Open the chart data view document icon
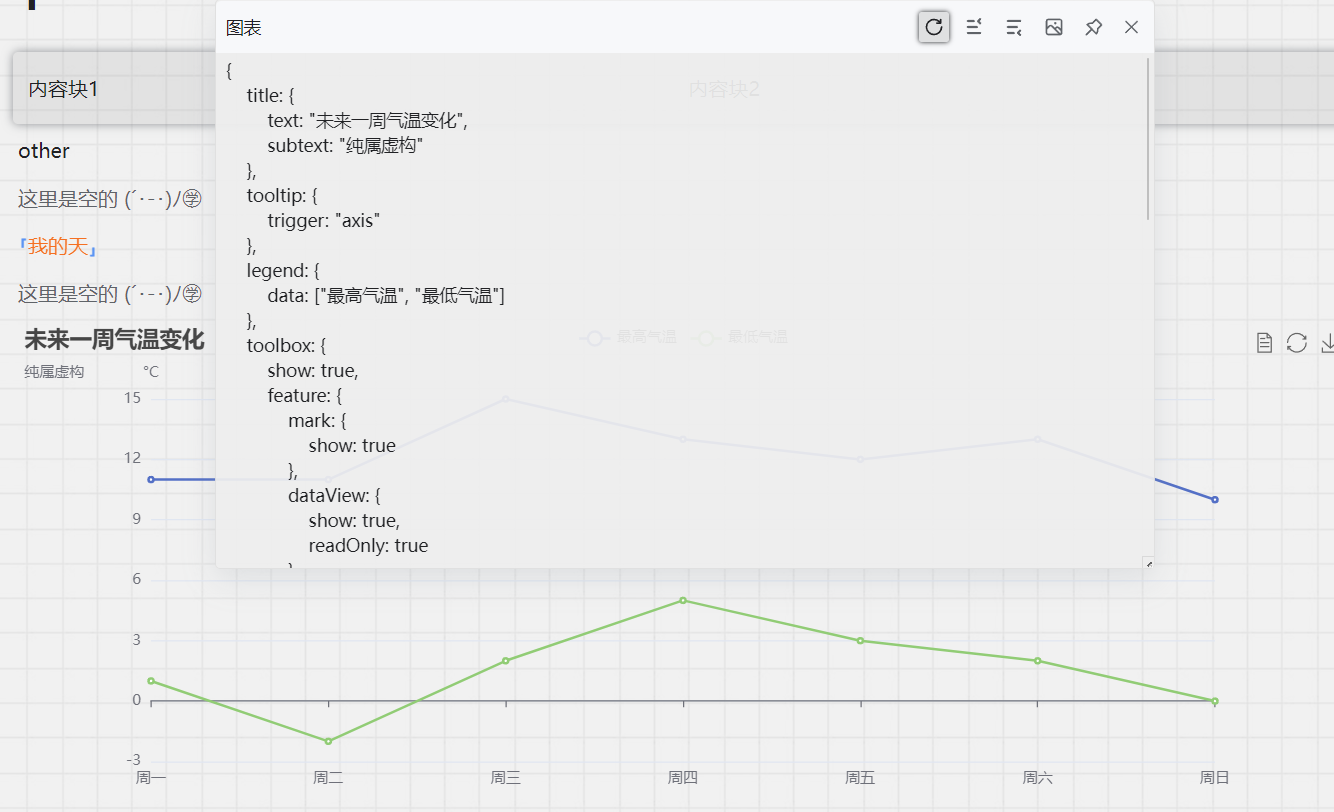The image size is (1334, 812). [1264, 343]
